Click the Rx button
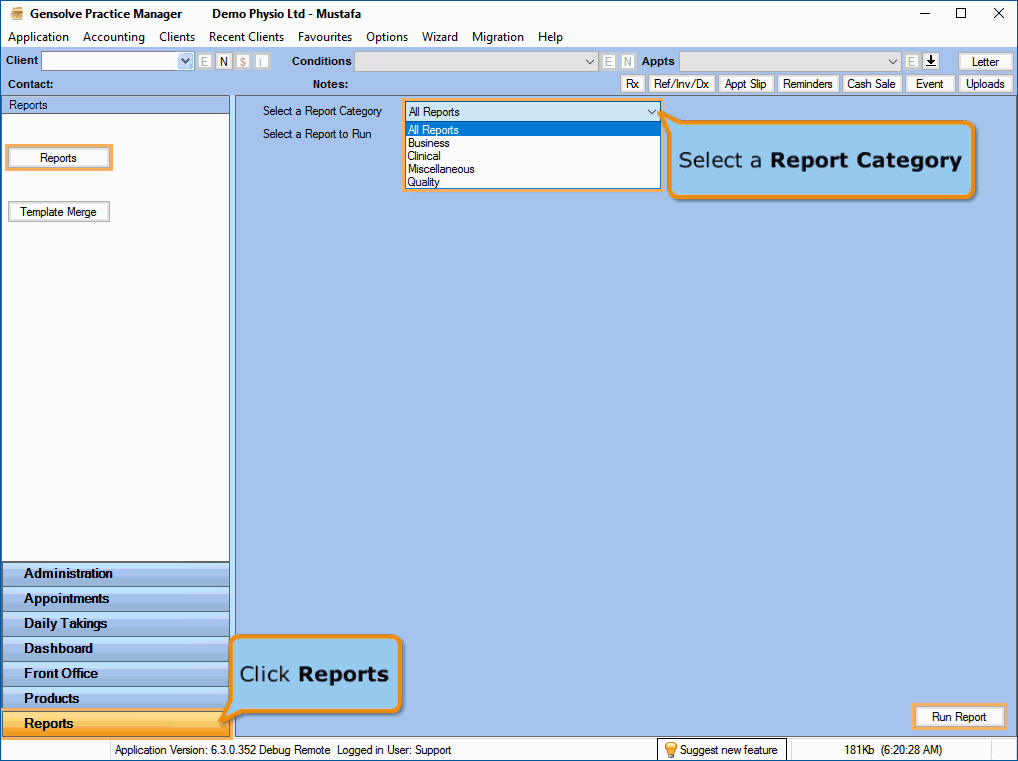Screen dimensions: 1018x761 pos(632,84)
